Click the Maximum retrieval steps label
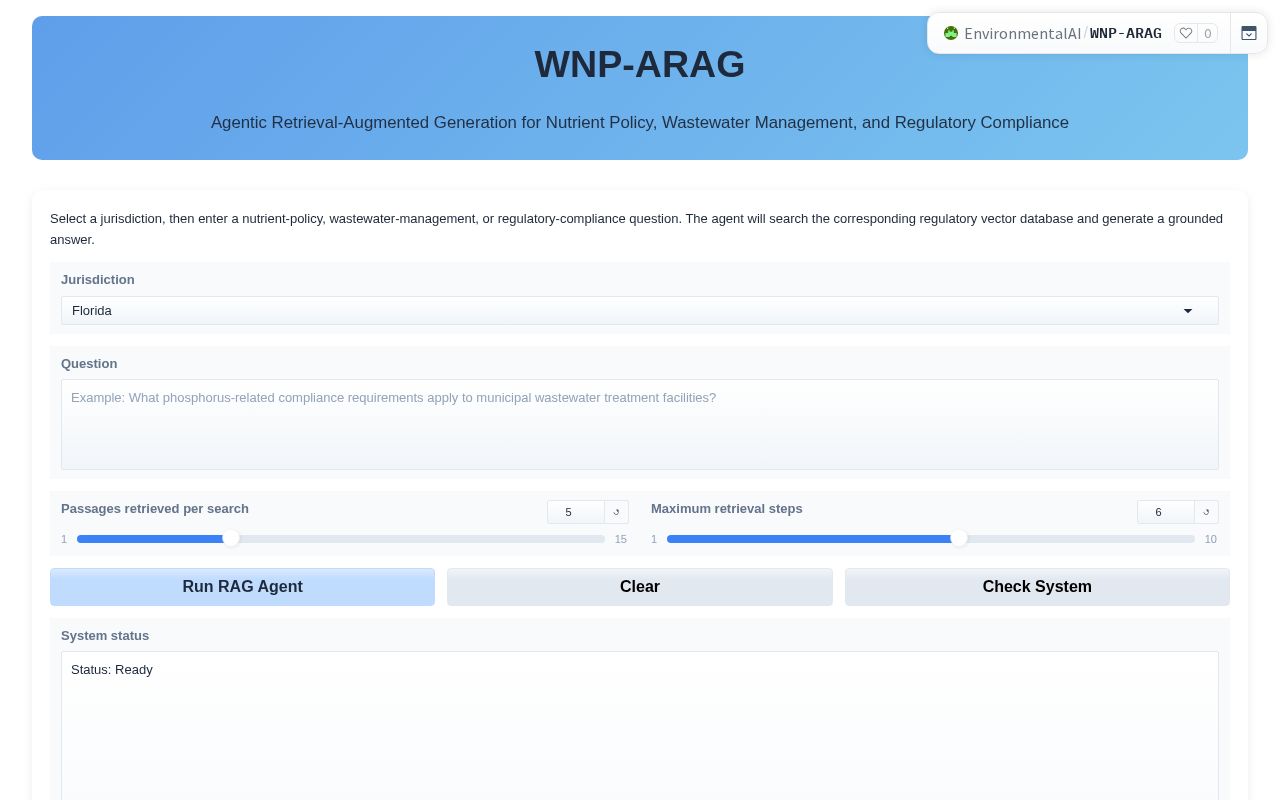Viewport: 1280px width, 800px height. point(727,508)
